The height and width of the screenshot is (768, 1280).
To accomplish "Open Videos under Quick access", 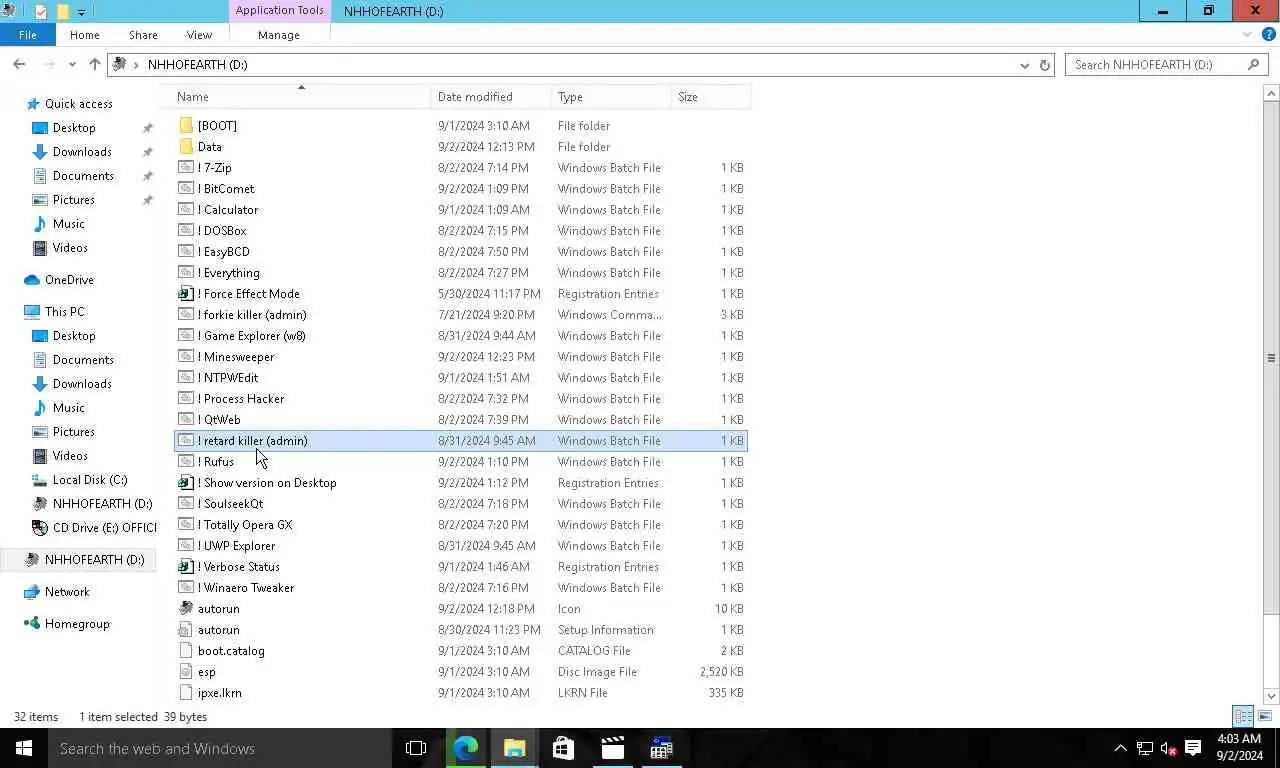I will click(70, 248).
